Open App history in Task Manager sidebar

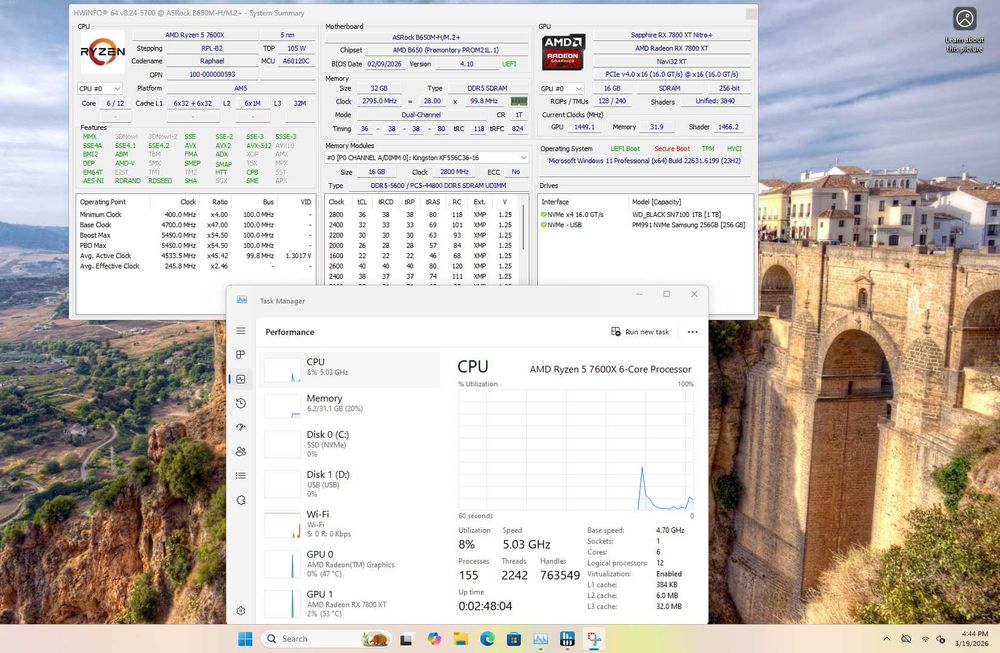(x=240, y=403)
